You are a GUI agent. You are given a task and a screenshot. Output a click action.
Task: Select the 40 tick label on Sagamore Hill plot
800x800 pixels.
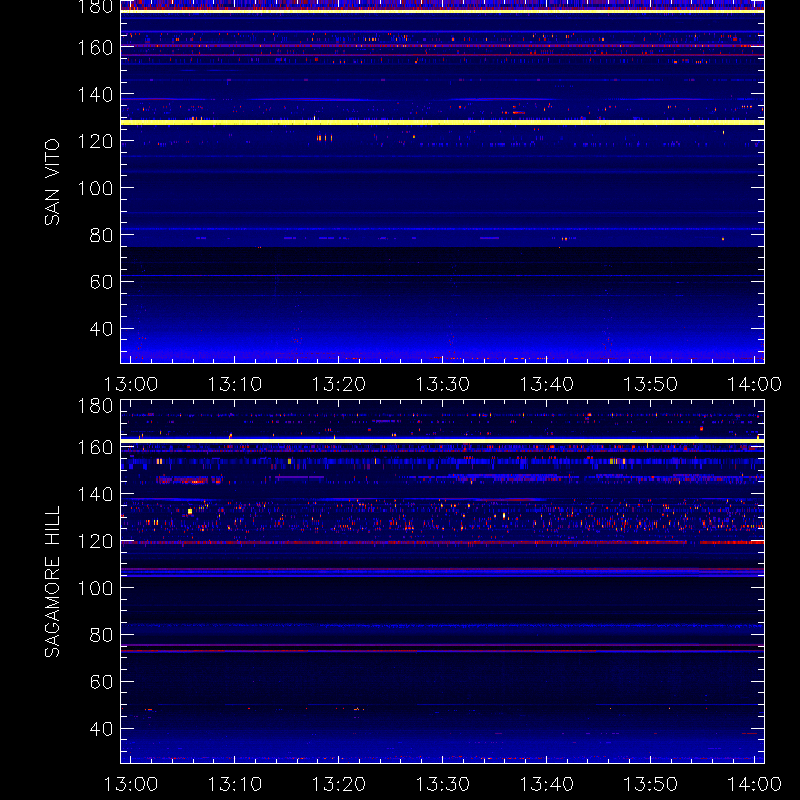pos(101,729)
